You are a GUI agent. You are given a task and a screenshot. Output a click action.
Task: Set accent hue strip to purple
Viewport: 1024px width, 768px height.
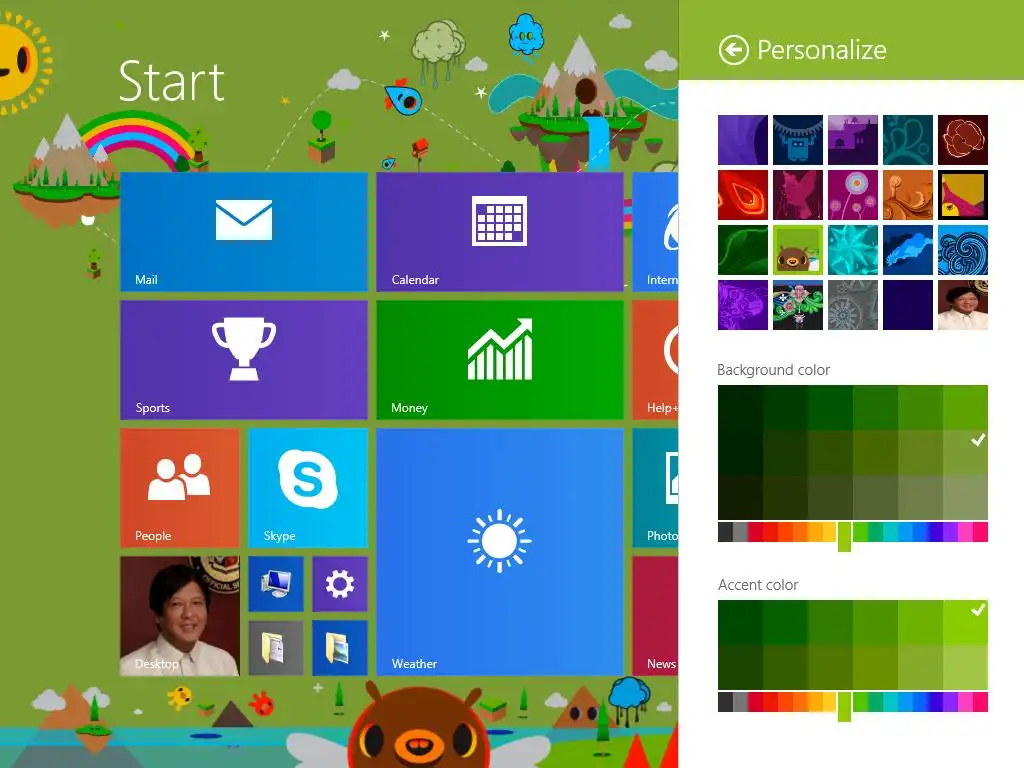point(950,702)
